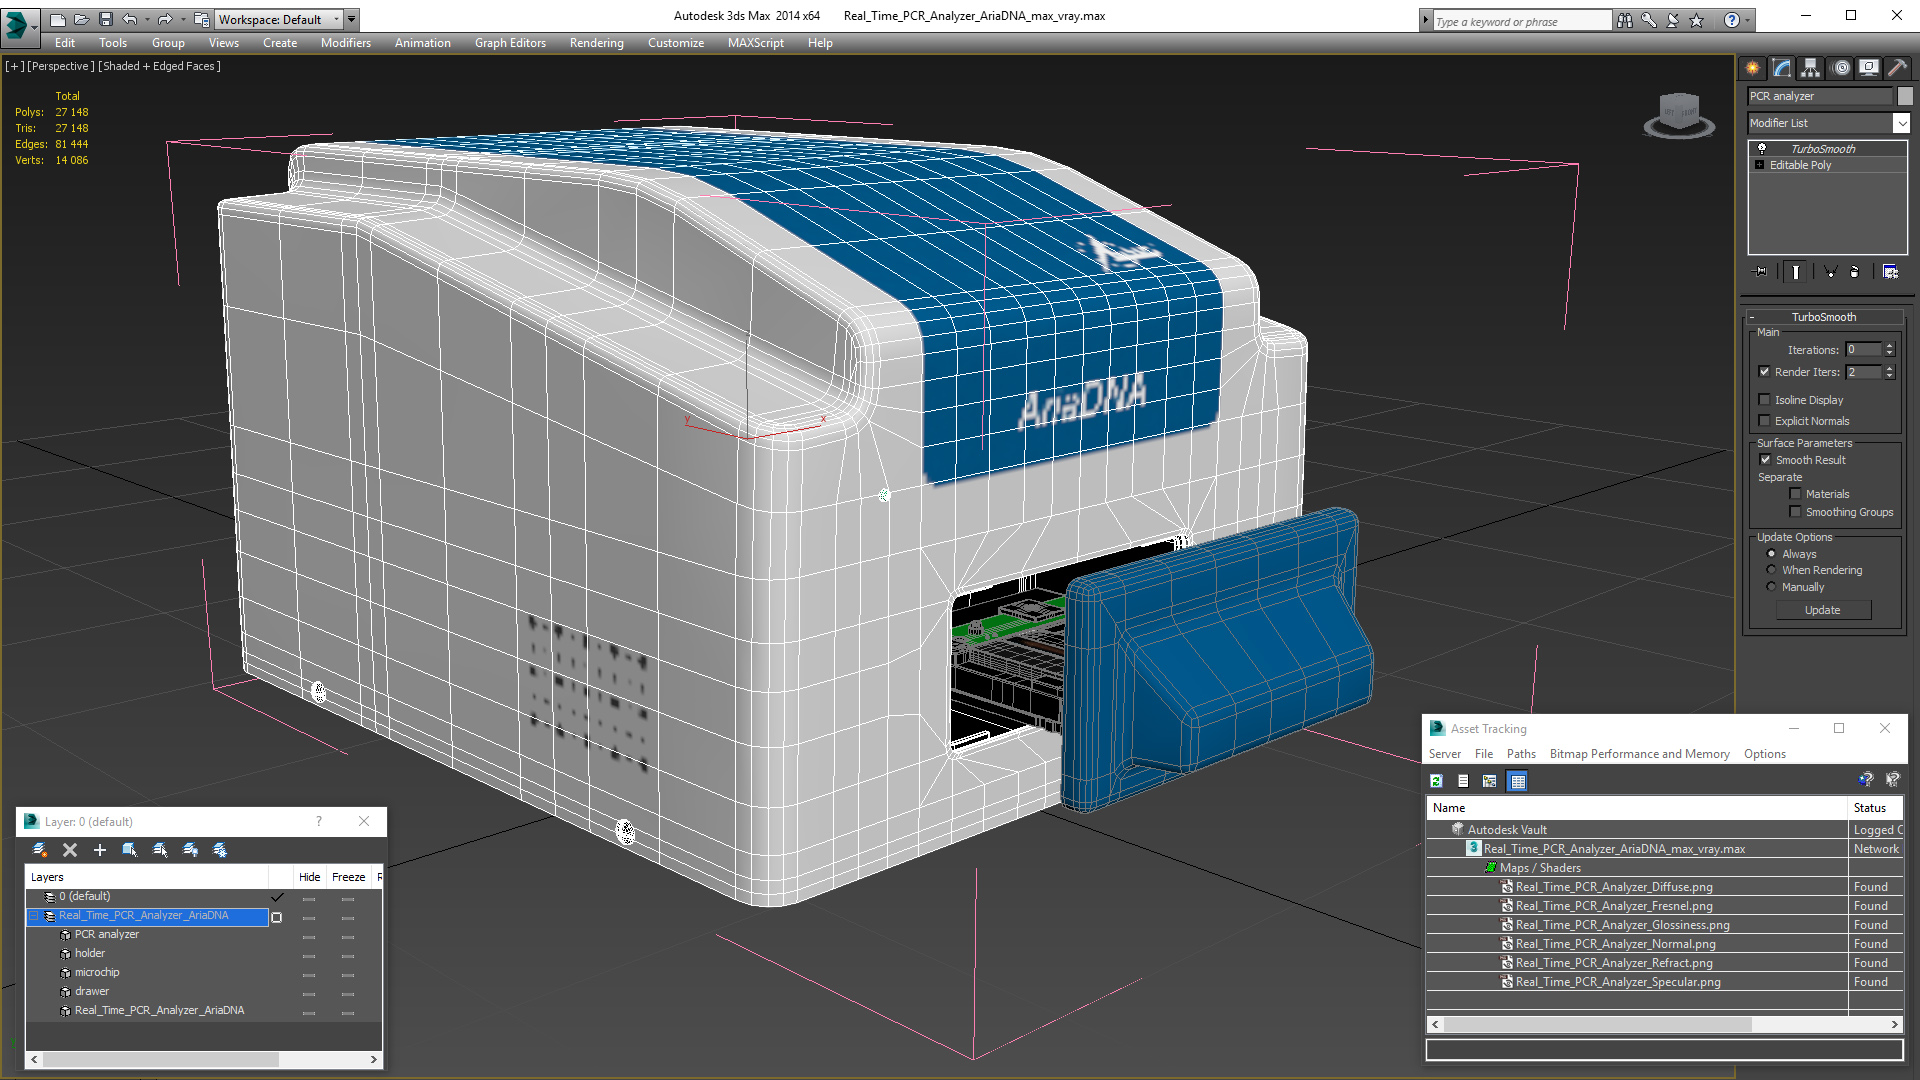Open the Display command panel tab
The height and width of the screenshot is (1080, 1920).
(x=1868, y=68)
